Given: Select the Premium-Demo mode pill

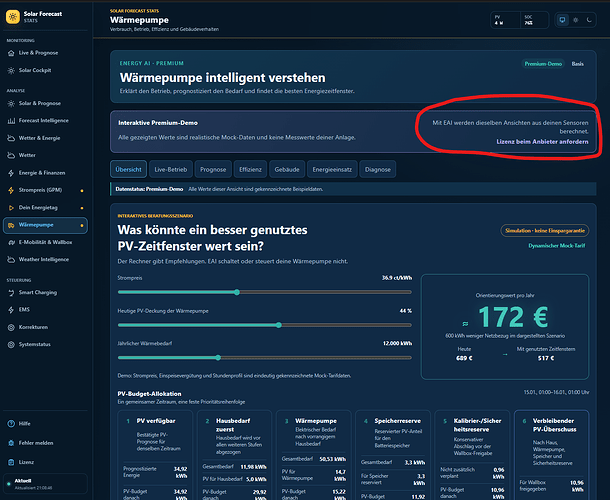Looking at the screenshot, I should [543, 64].
